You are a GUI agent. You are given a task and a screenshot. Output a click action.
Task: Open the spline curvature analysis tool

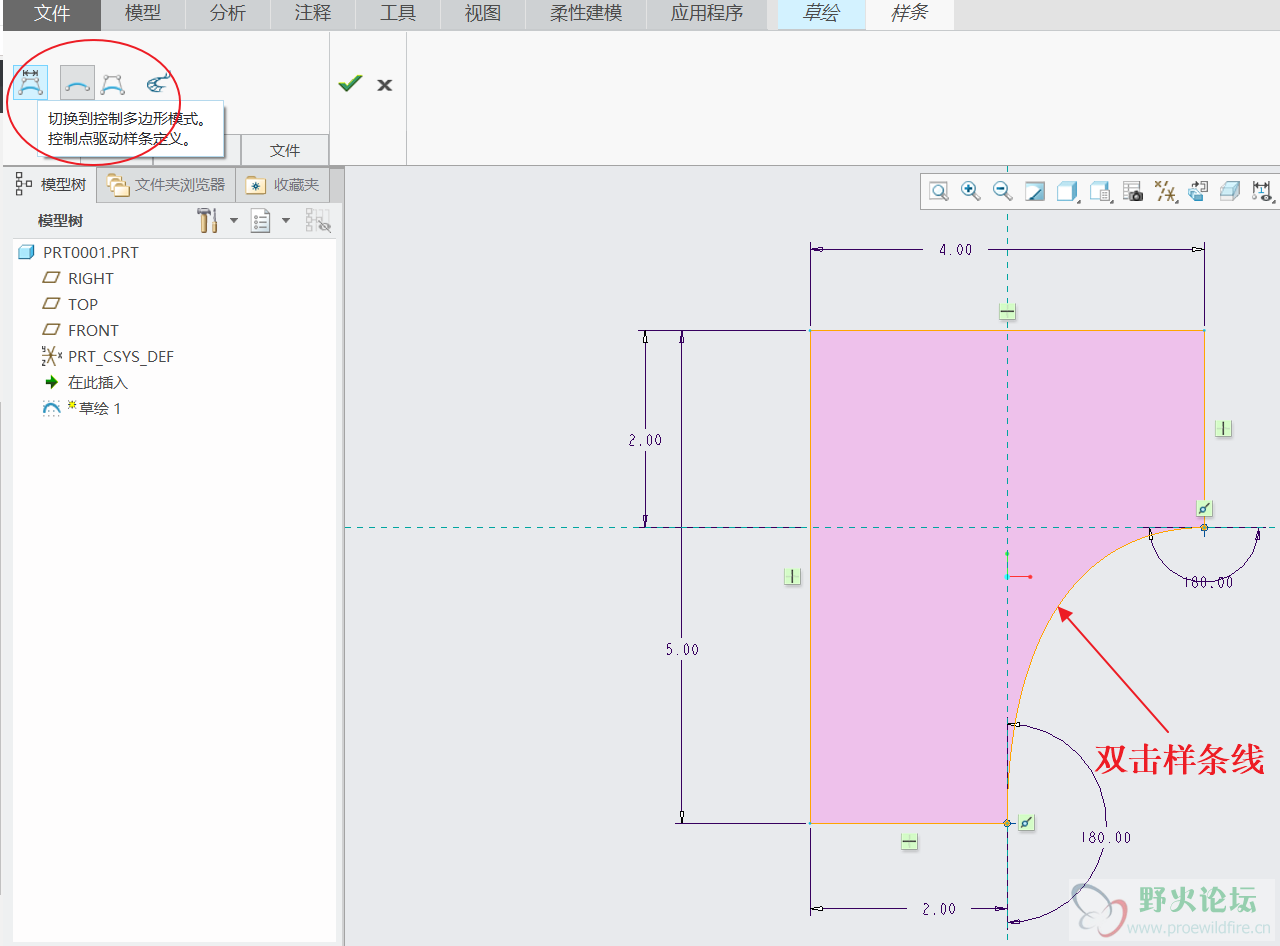(158, 83)
